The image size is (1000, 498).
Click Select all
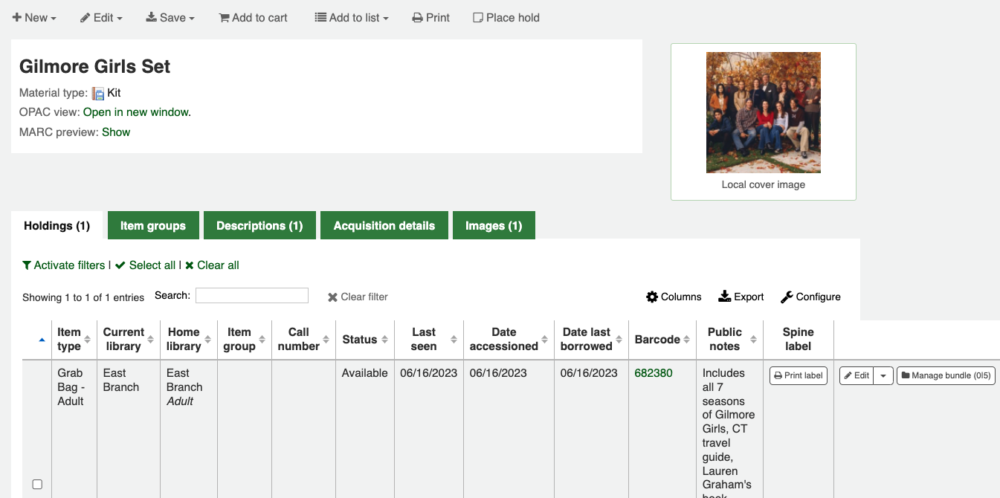pyautogui.click(x=145, y=265)
